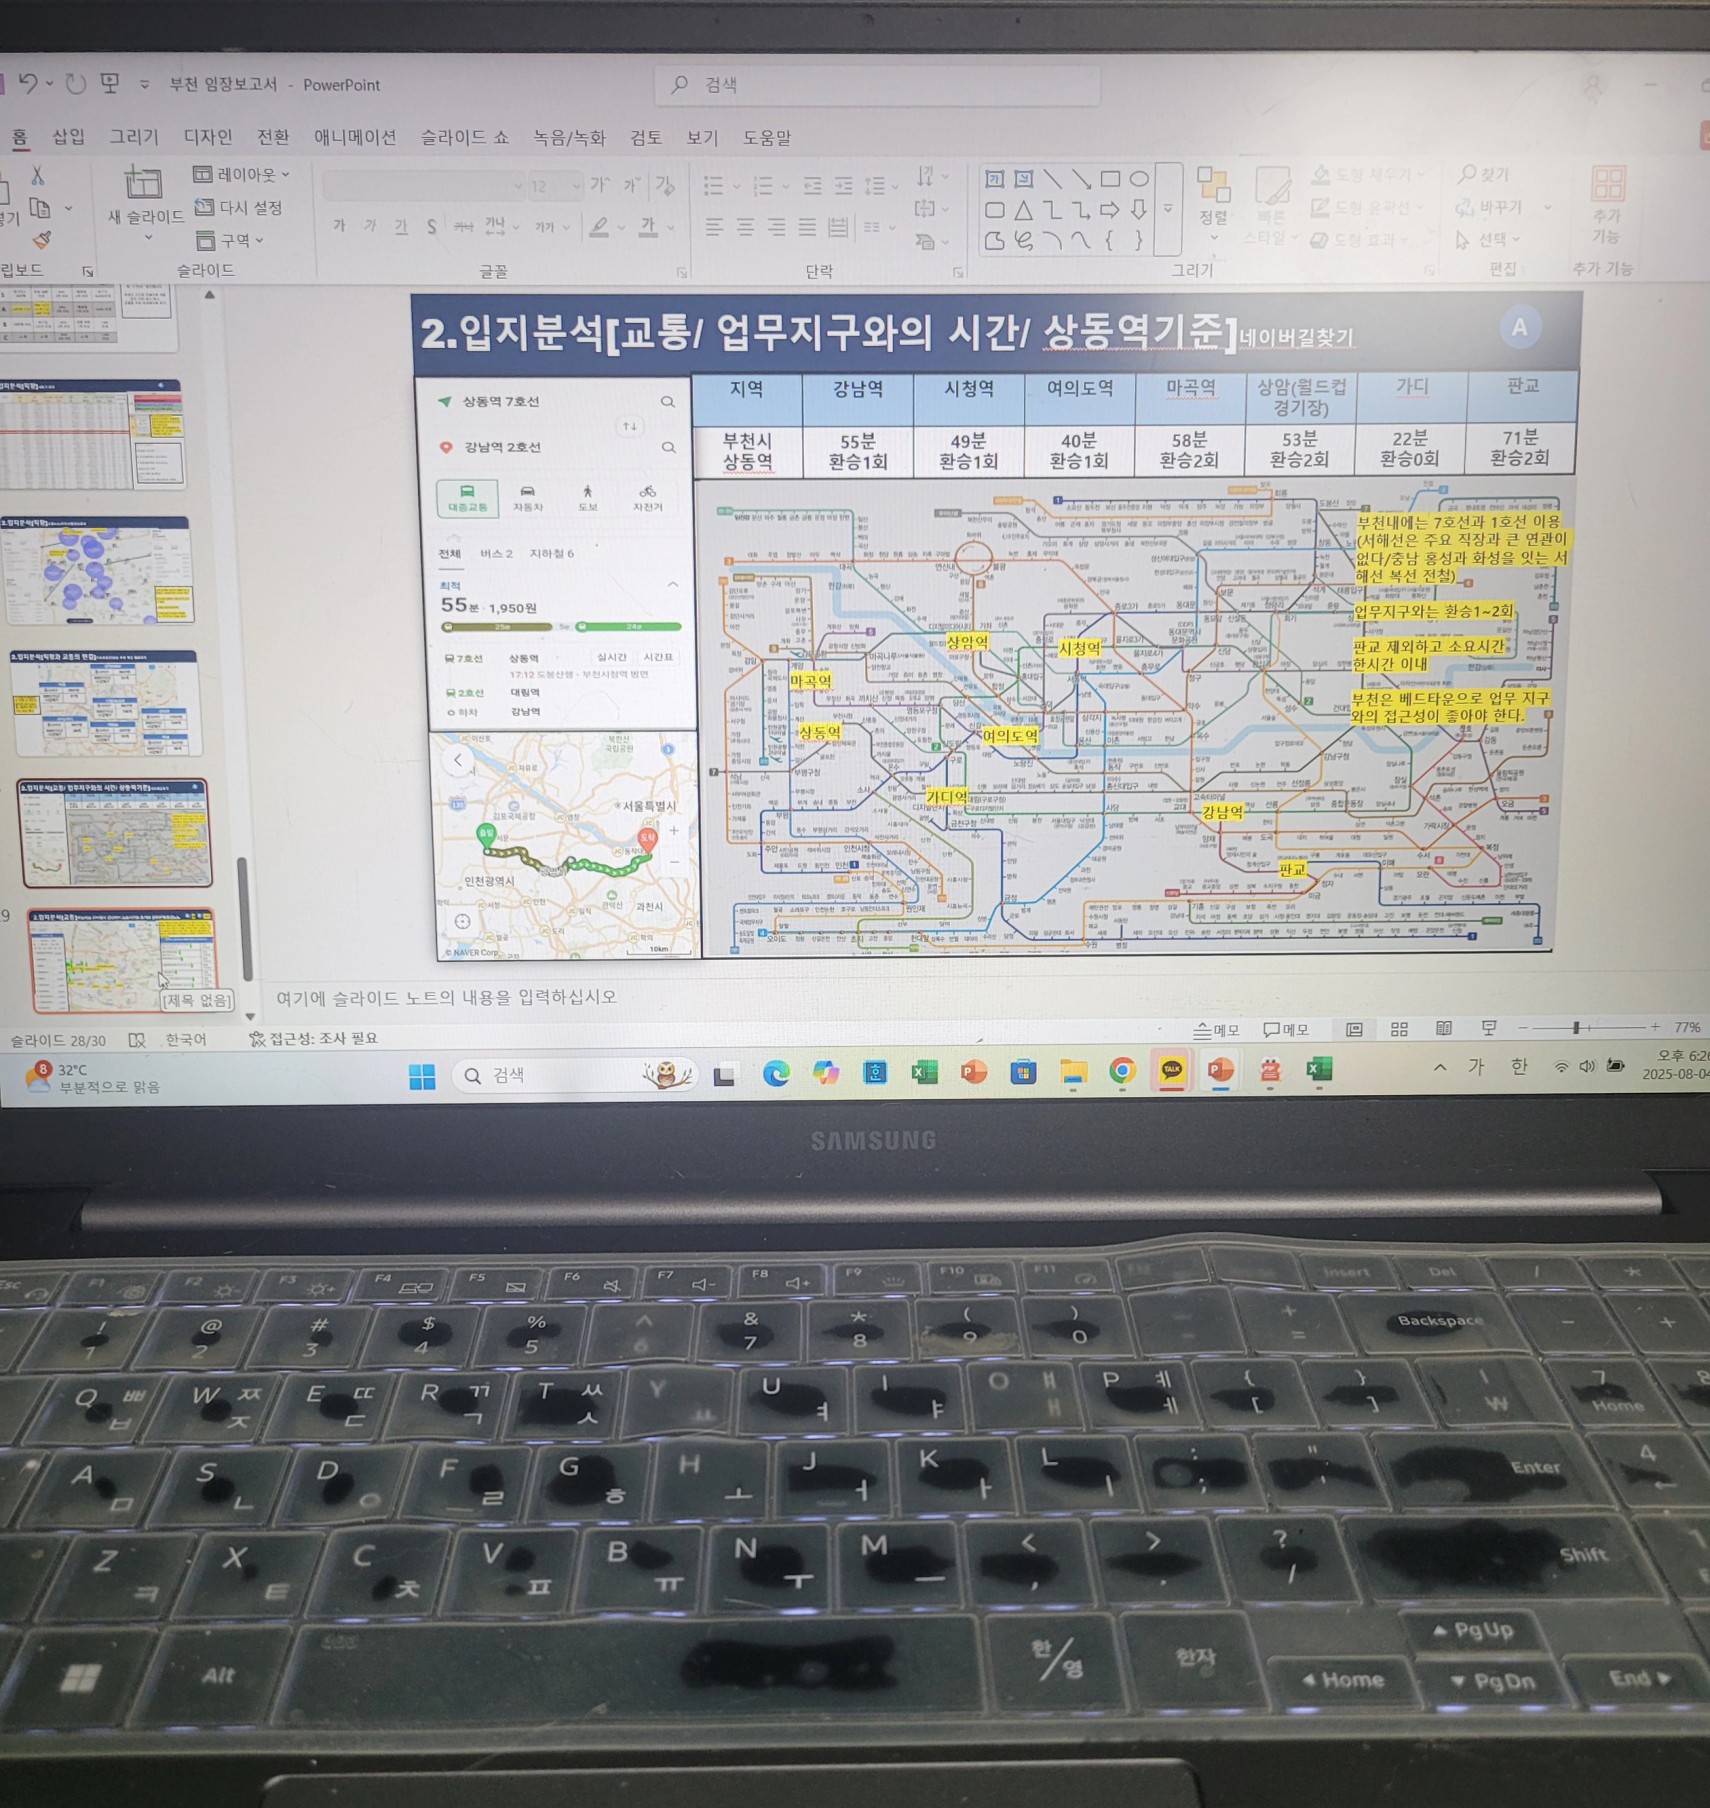Toggle align text right
1710x1808 pixels.
coord(776,228)
